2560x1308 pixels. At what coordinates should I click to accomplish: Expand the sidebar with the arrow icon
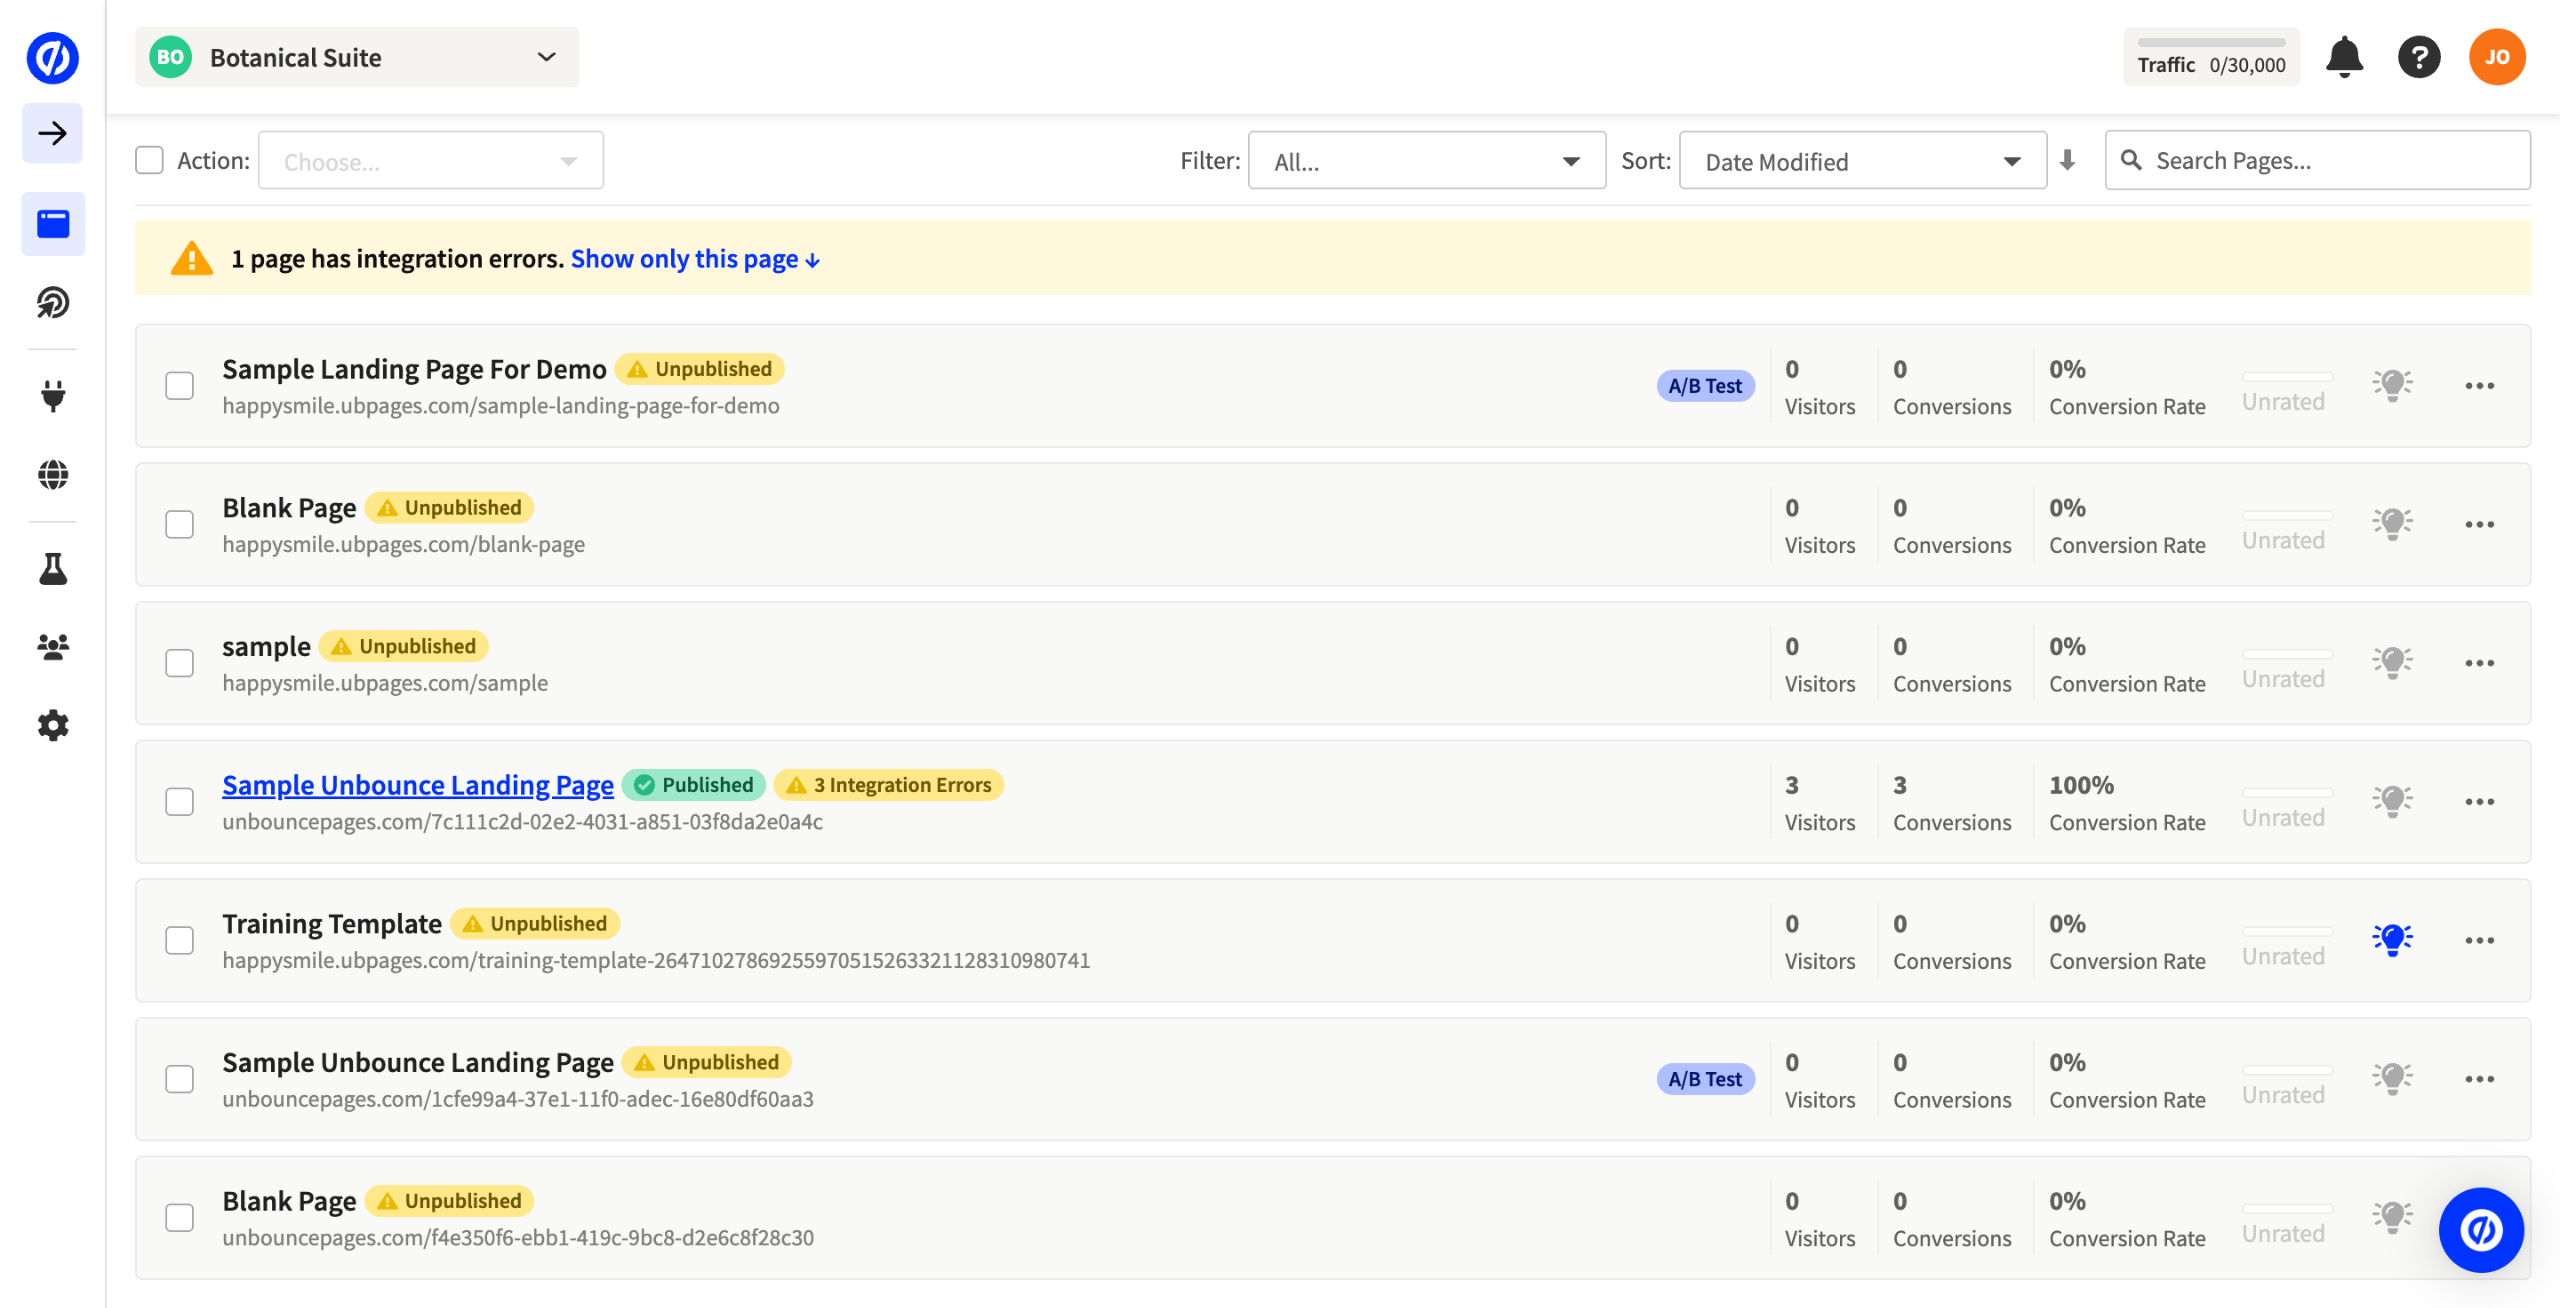[52, 133]
